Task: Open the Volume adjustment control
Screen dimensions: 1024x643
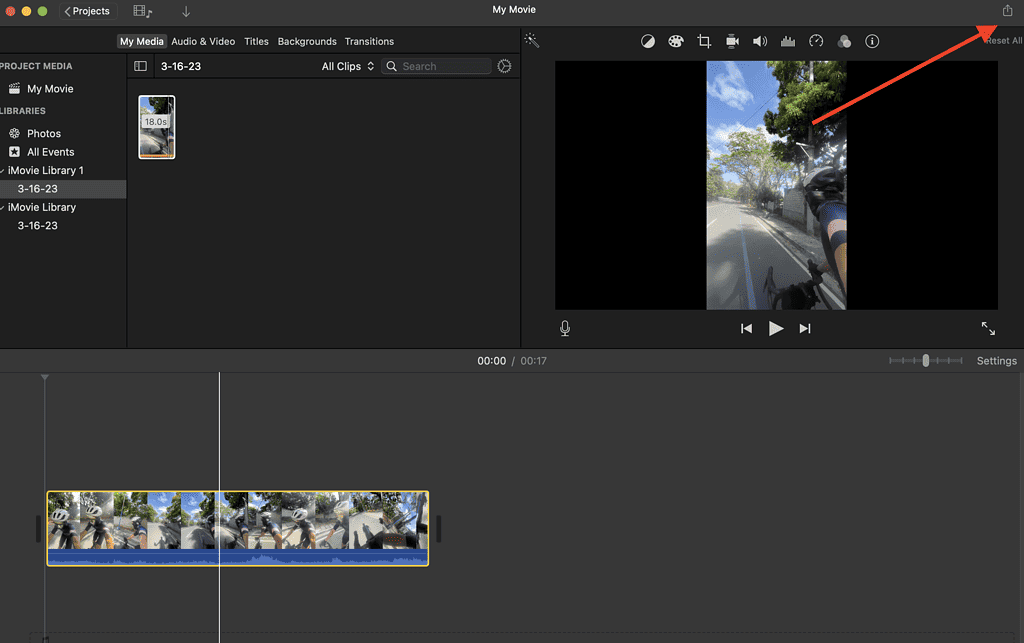Action: [760, 41]
